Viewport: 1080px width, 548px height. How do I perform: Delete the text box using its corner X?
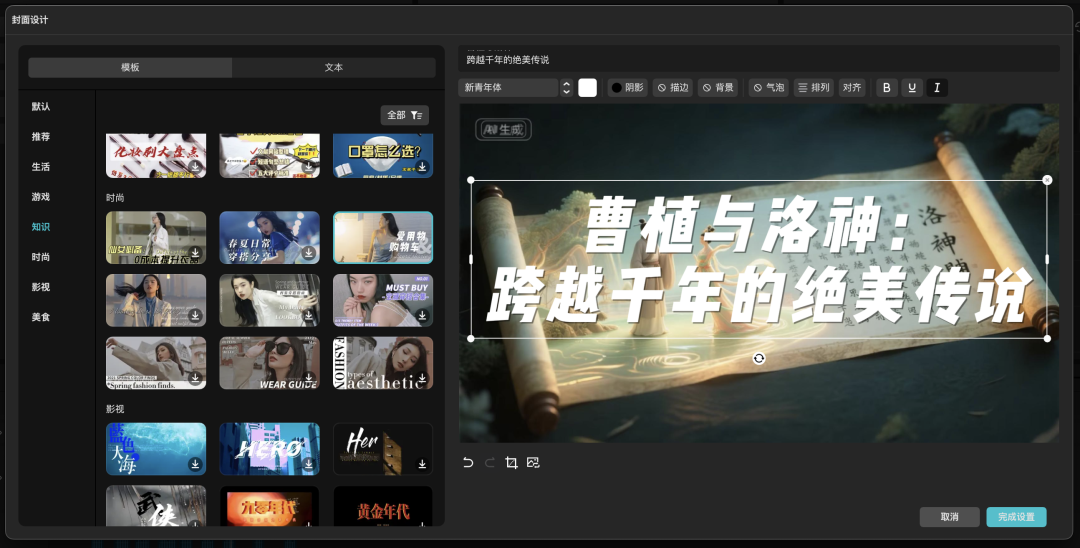coord(1047,180)
